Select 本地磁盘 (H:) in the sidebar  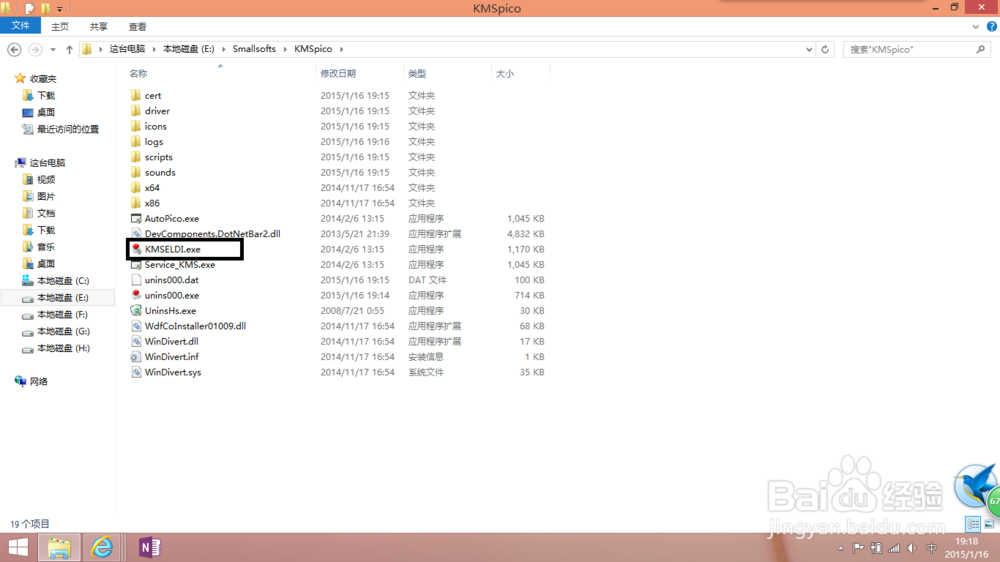point(62,348)
